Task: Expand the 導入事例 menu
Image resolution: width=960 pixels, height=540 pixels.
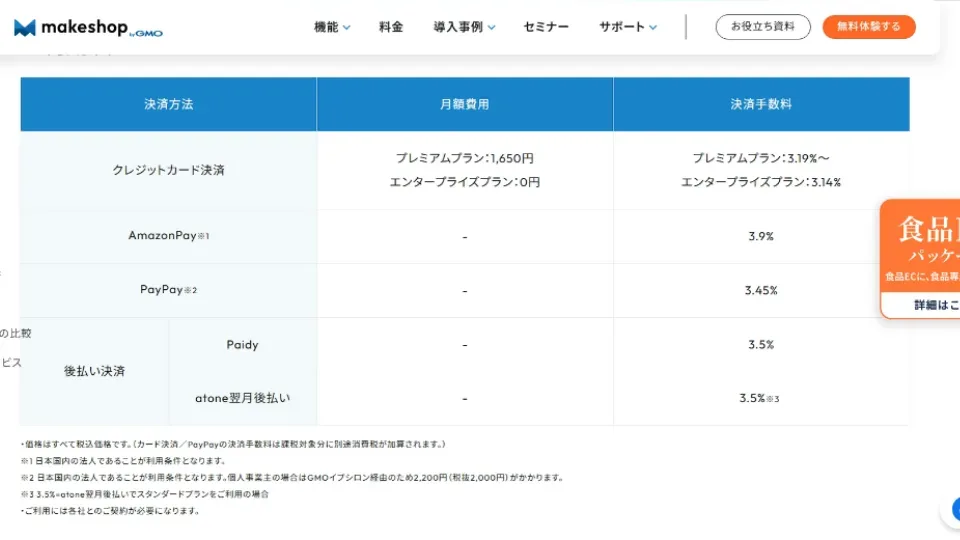Action: coord(464,27)
